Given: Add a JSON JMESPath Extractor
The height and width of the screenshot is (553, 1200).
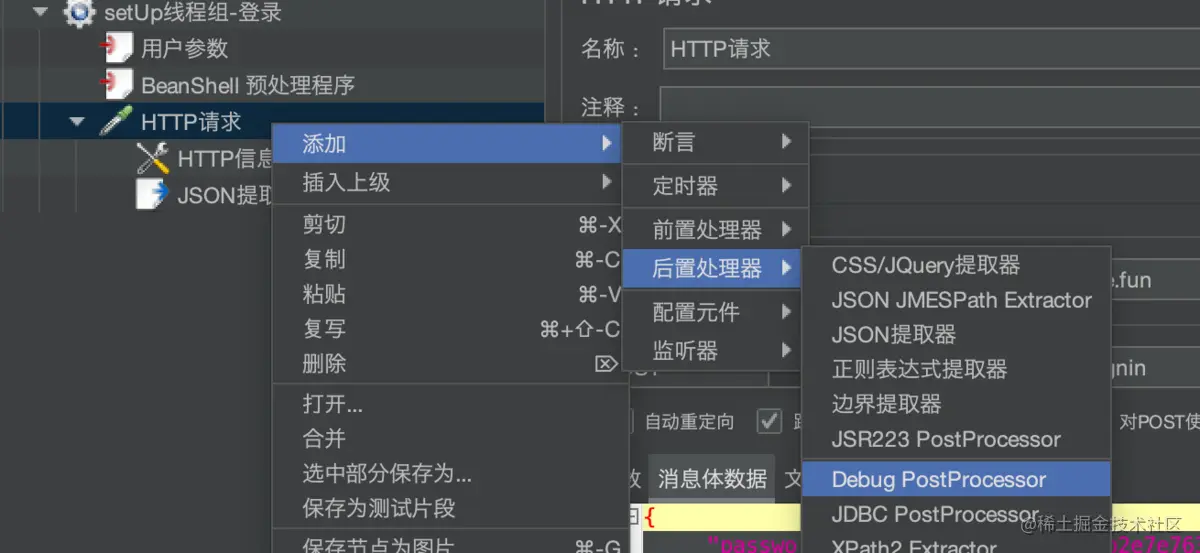Looking at the screenshot, I should click(x=957, y=300).
